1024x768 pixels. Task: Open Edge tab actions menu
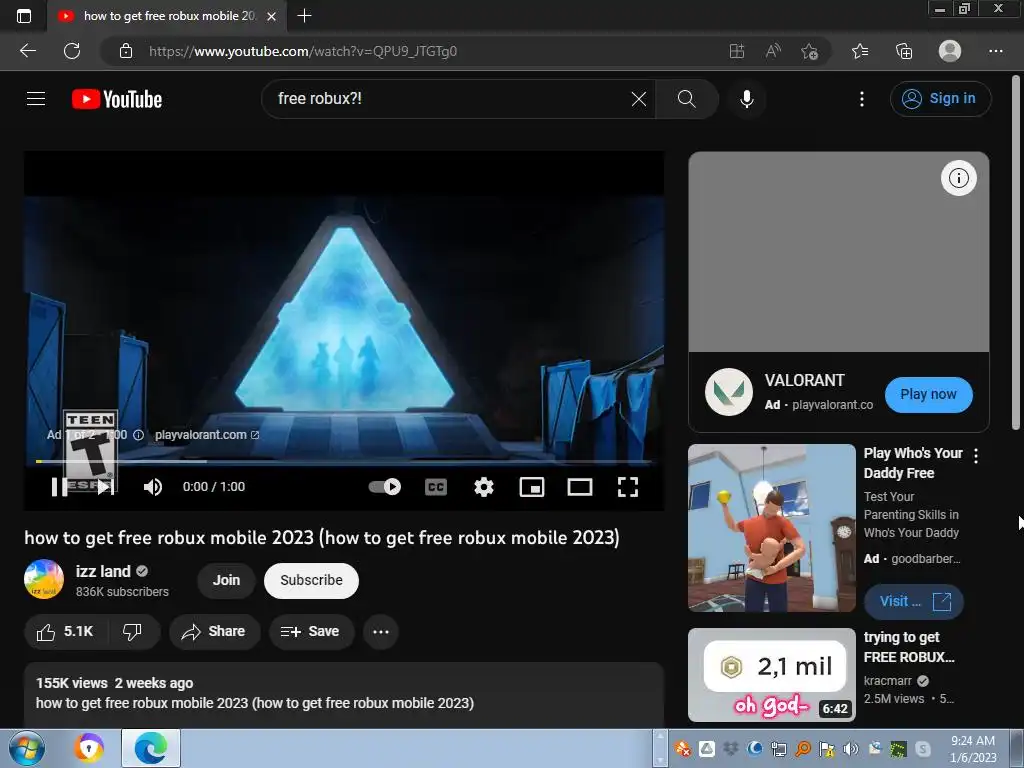point(24,16)
